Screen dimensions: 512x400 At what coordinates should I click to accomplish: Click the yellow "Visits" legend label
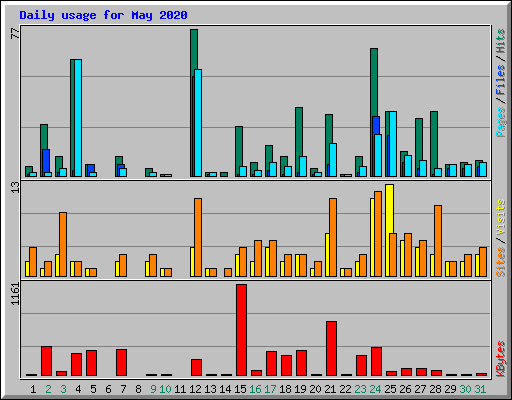coord(500,218)
